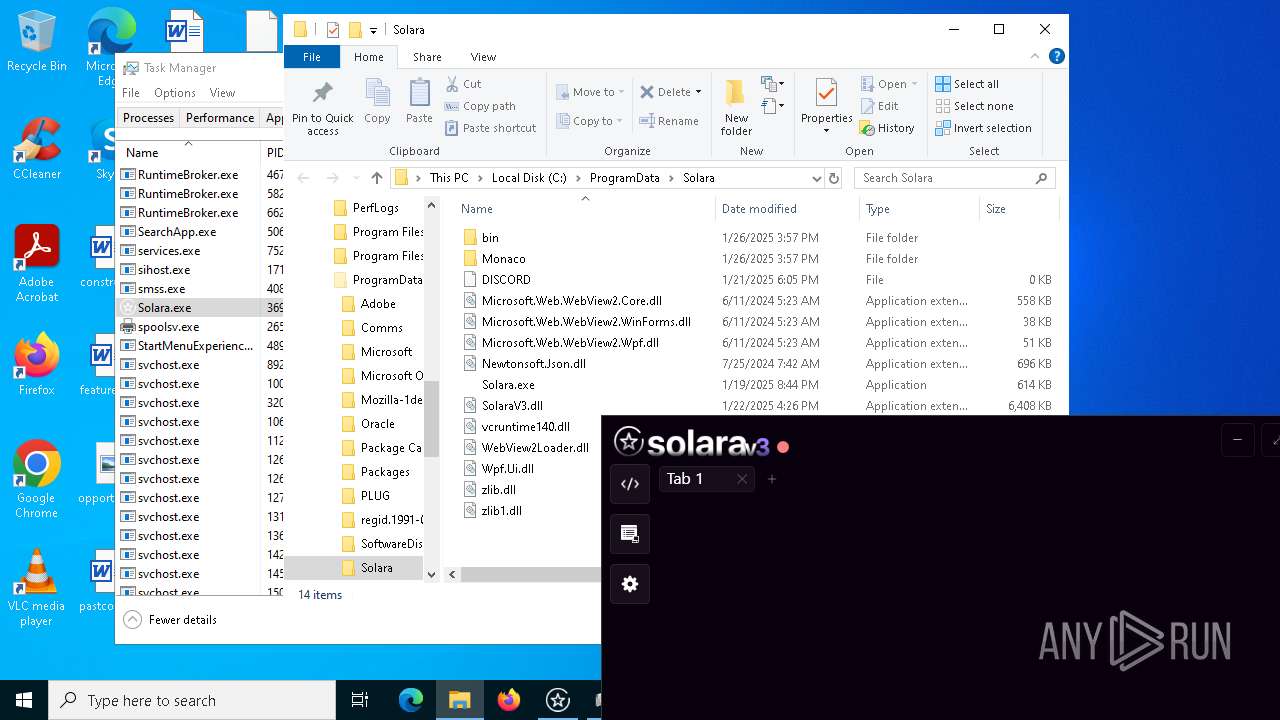Open the Move to dropdown

coord(590,92)
